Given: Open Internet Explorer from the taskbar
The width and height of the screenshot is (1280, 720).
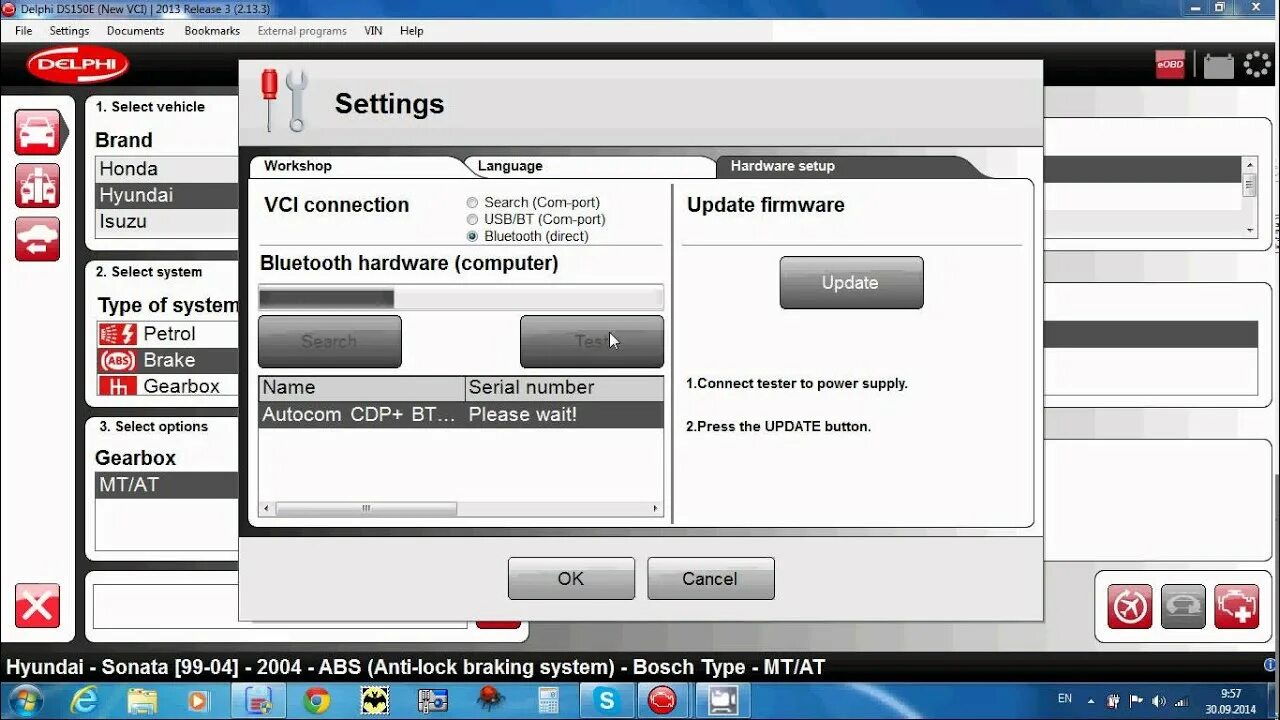Looking at the screenshot, I should 85,701.
